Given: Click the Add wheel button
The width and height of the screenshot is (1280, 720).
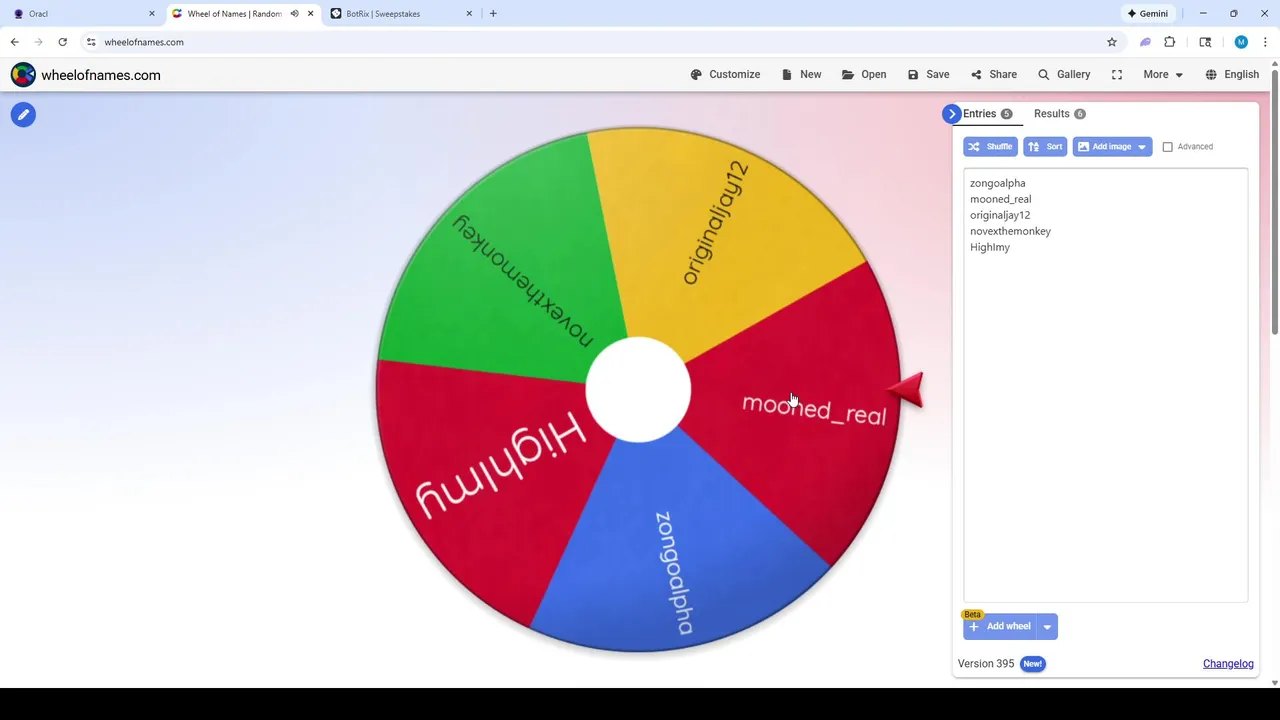Looking at the screenshot, I should point(1000,627).
